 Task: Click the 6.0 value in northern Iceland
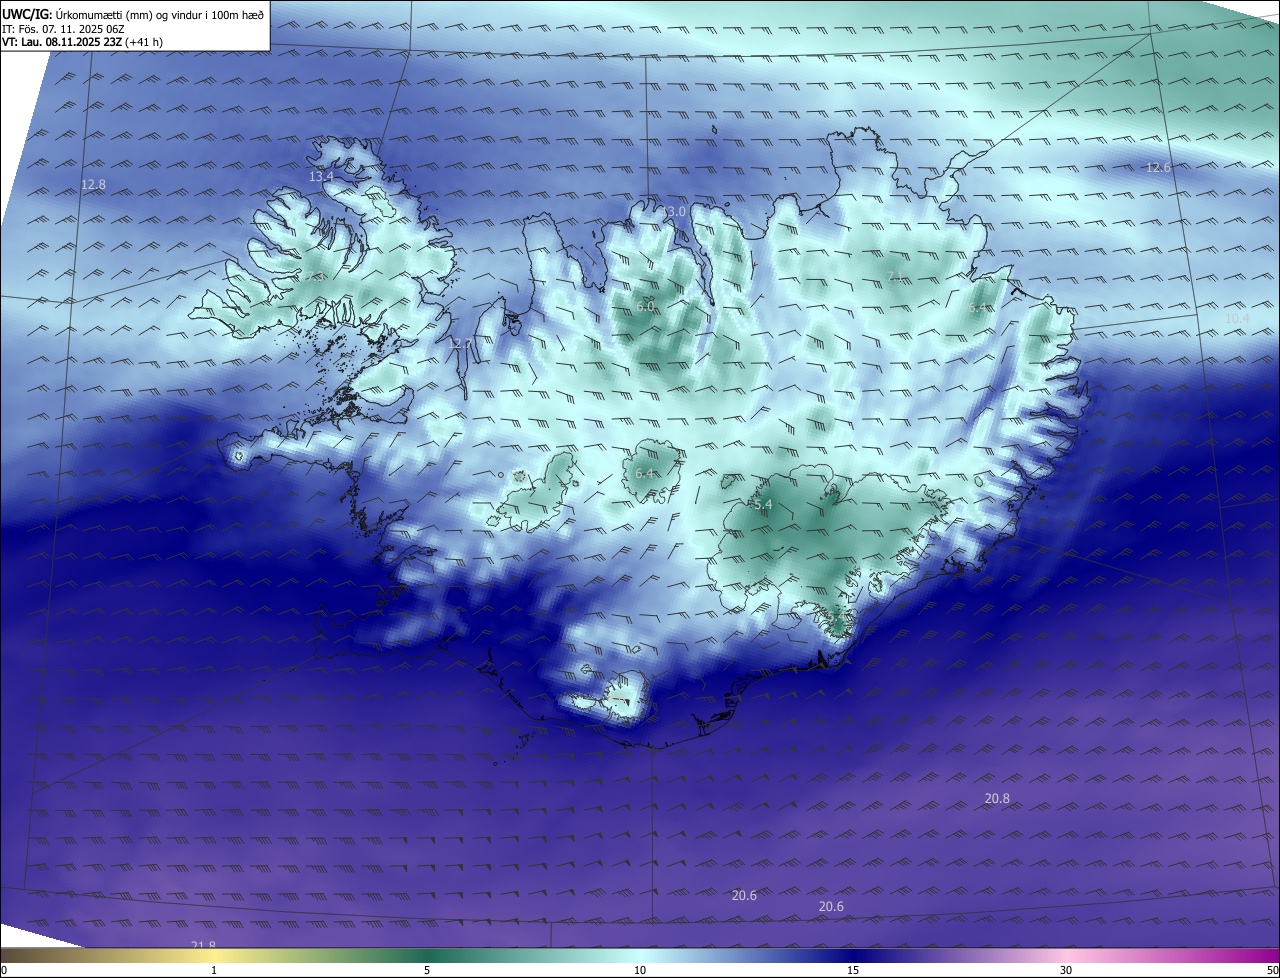[645, 306]
